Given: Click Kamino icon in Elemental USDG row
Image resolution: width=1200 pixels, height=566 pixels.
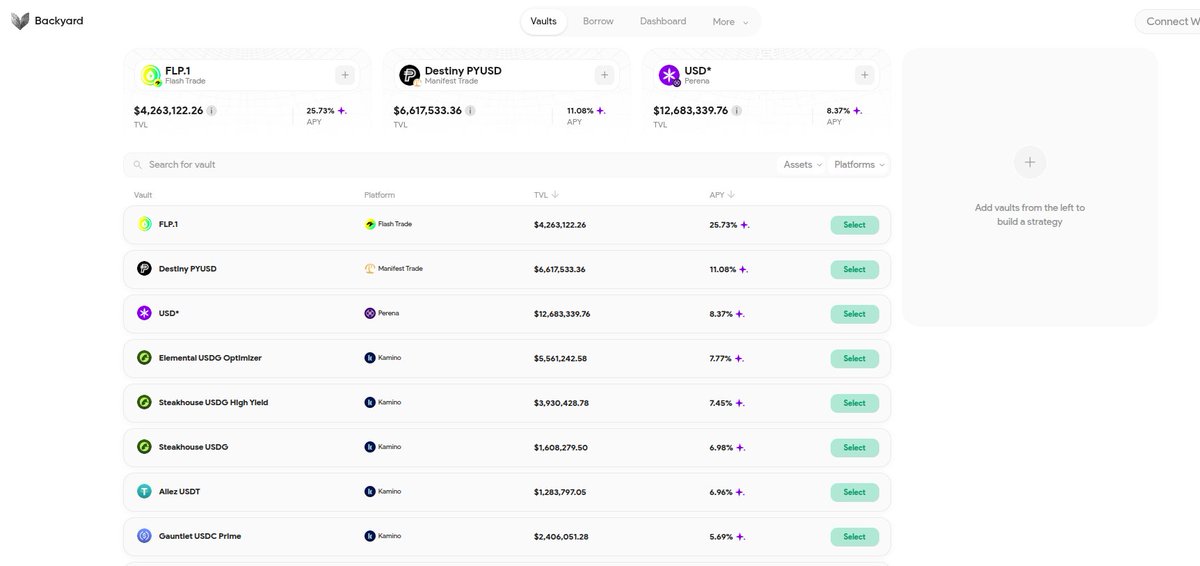Looking at the screenshot, I should point(370,358).
